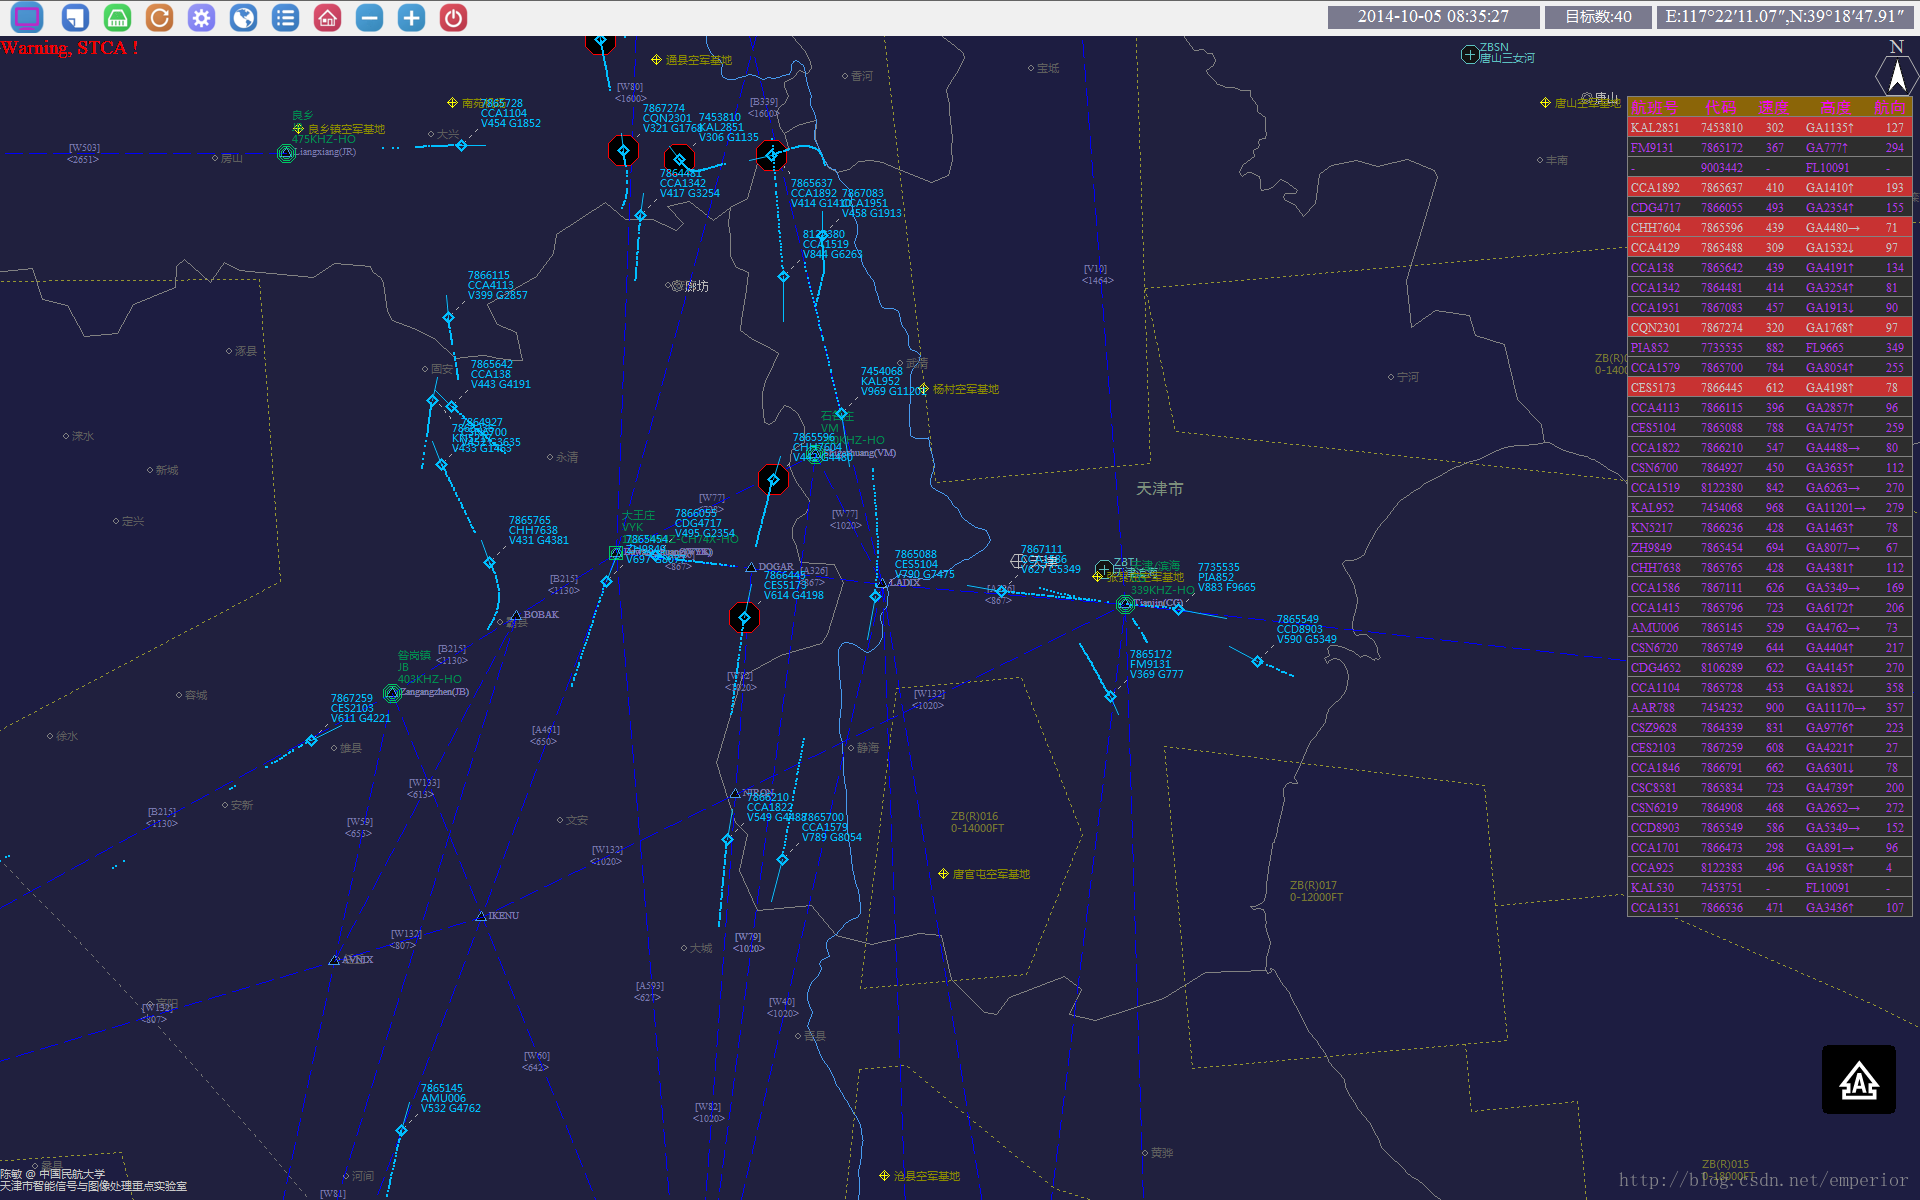The width and height of the screenshot is (1920, 1200).
Task: Select the CCA1351 row in flight table
Action: click(x=1770, y=908)
